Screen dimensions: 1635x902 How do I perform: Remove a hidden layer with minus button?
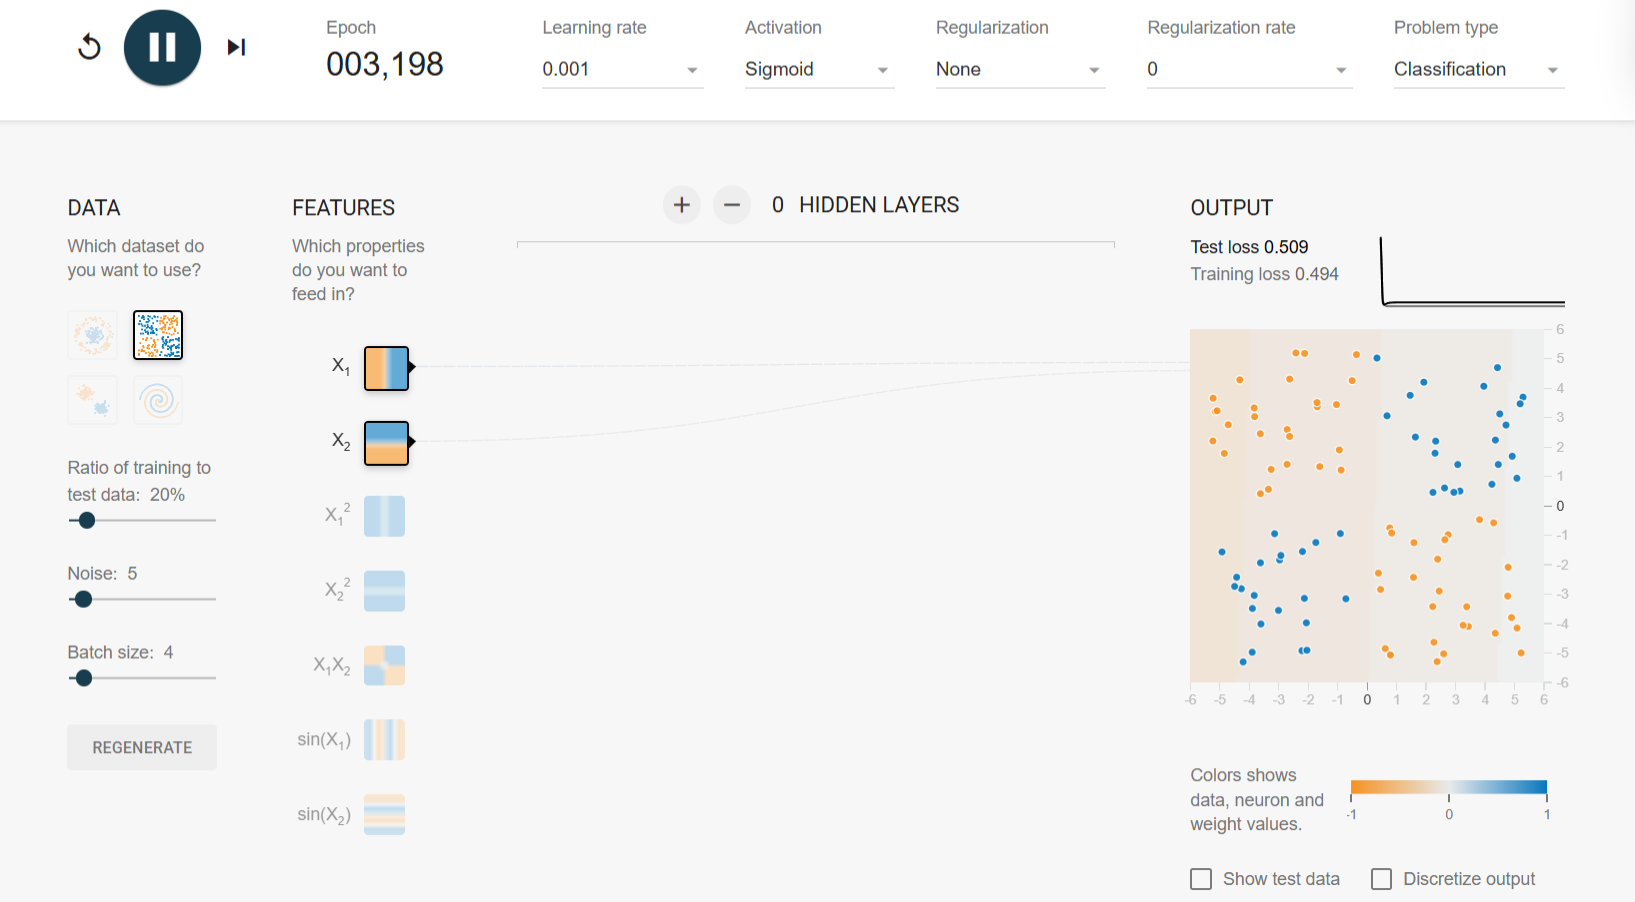pyautogui.click(x=732, y=205)
